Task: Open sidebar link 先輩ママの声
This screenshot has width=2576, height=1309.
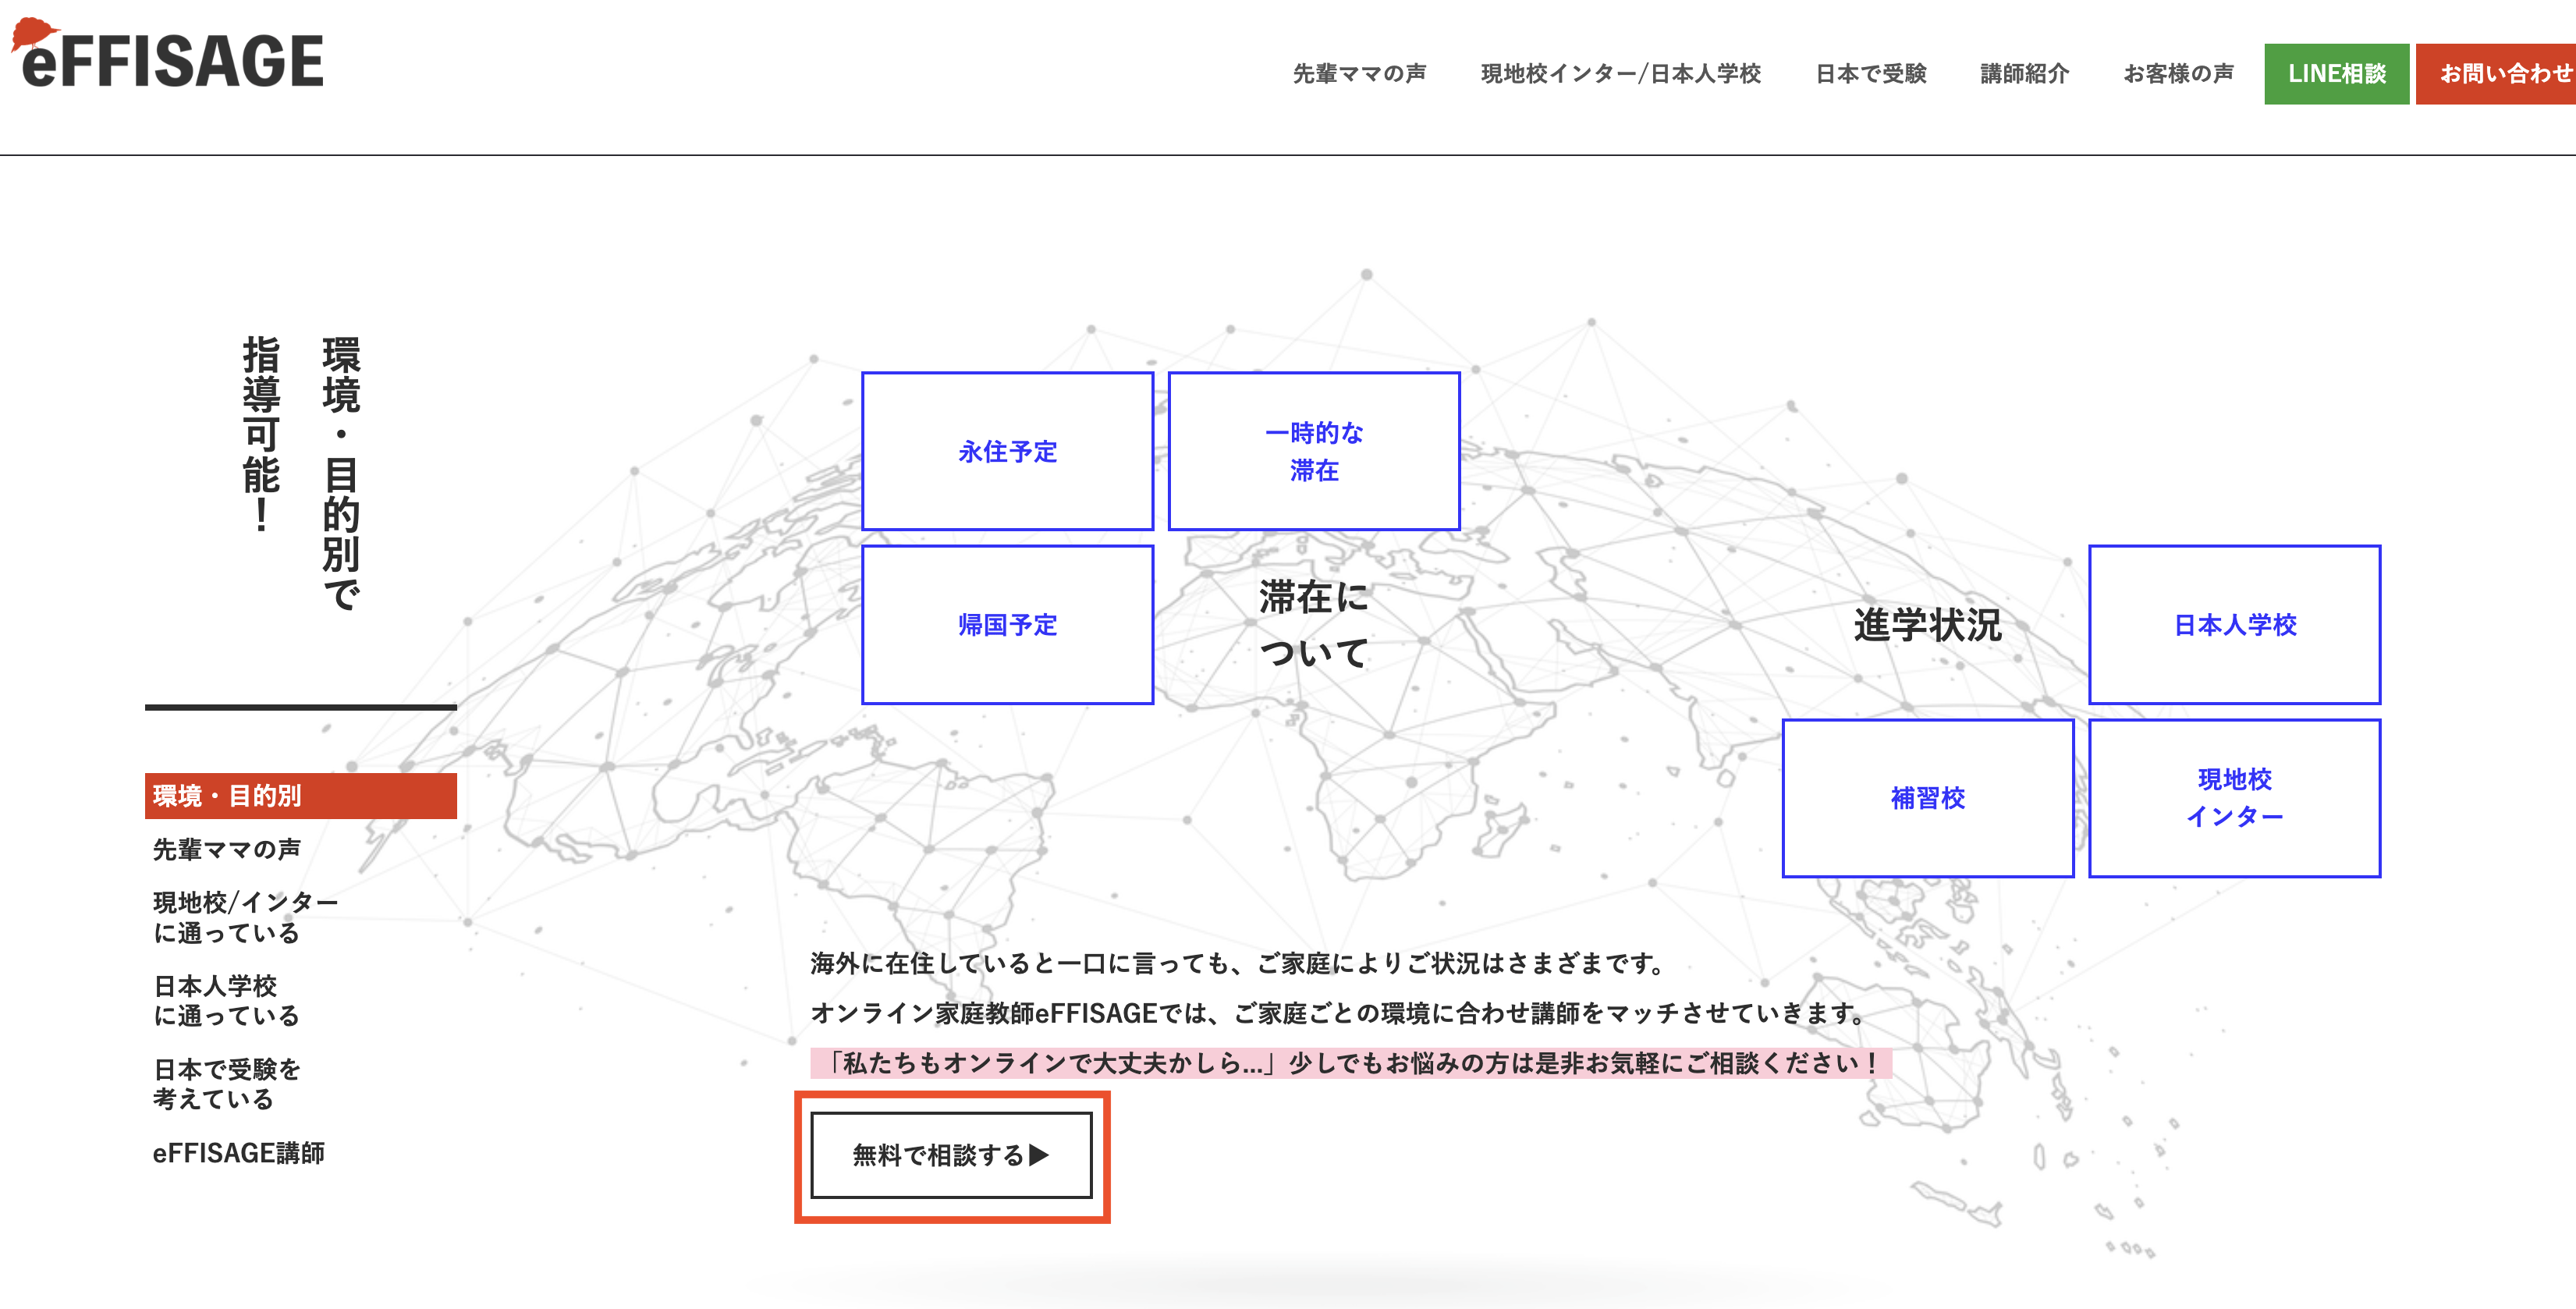Action: [x=227, y=849]
